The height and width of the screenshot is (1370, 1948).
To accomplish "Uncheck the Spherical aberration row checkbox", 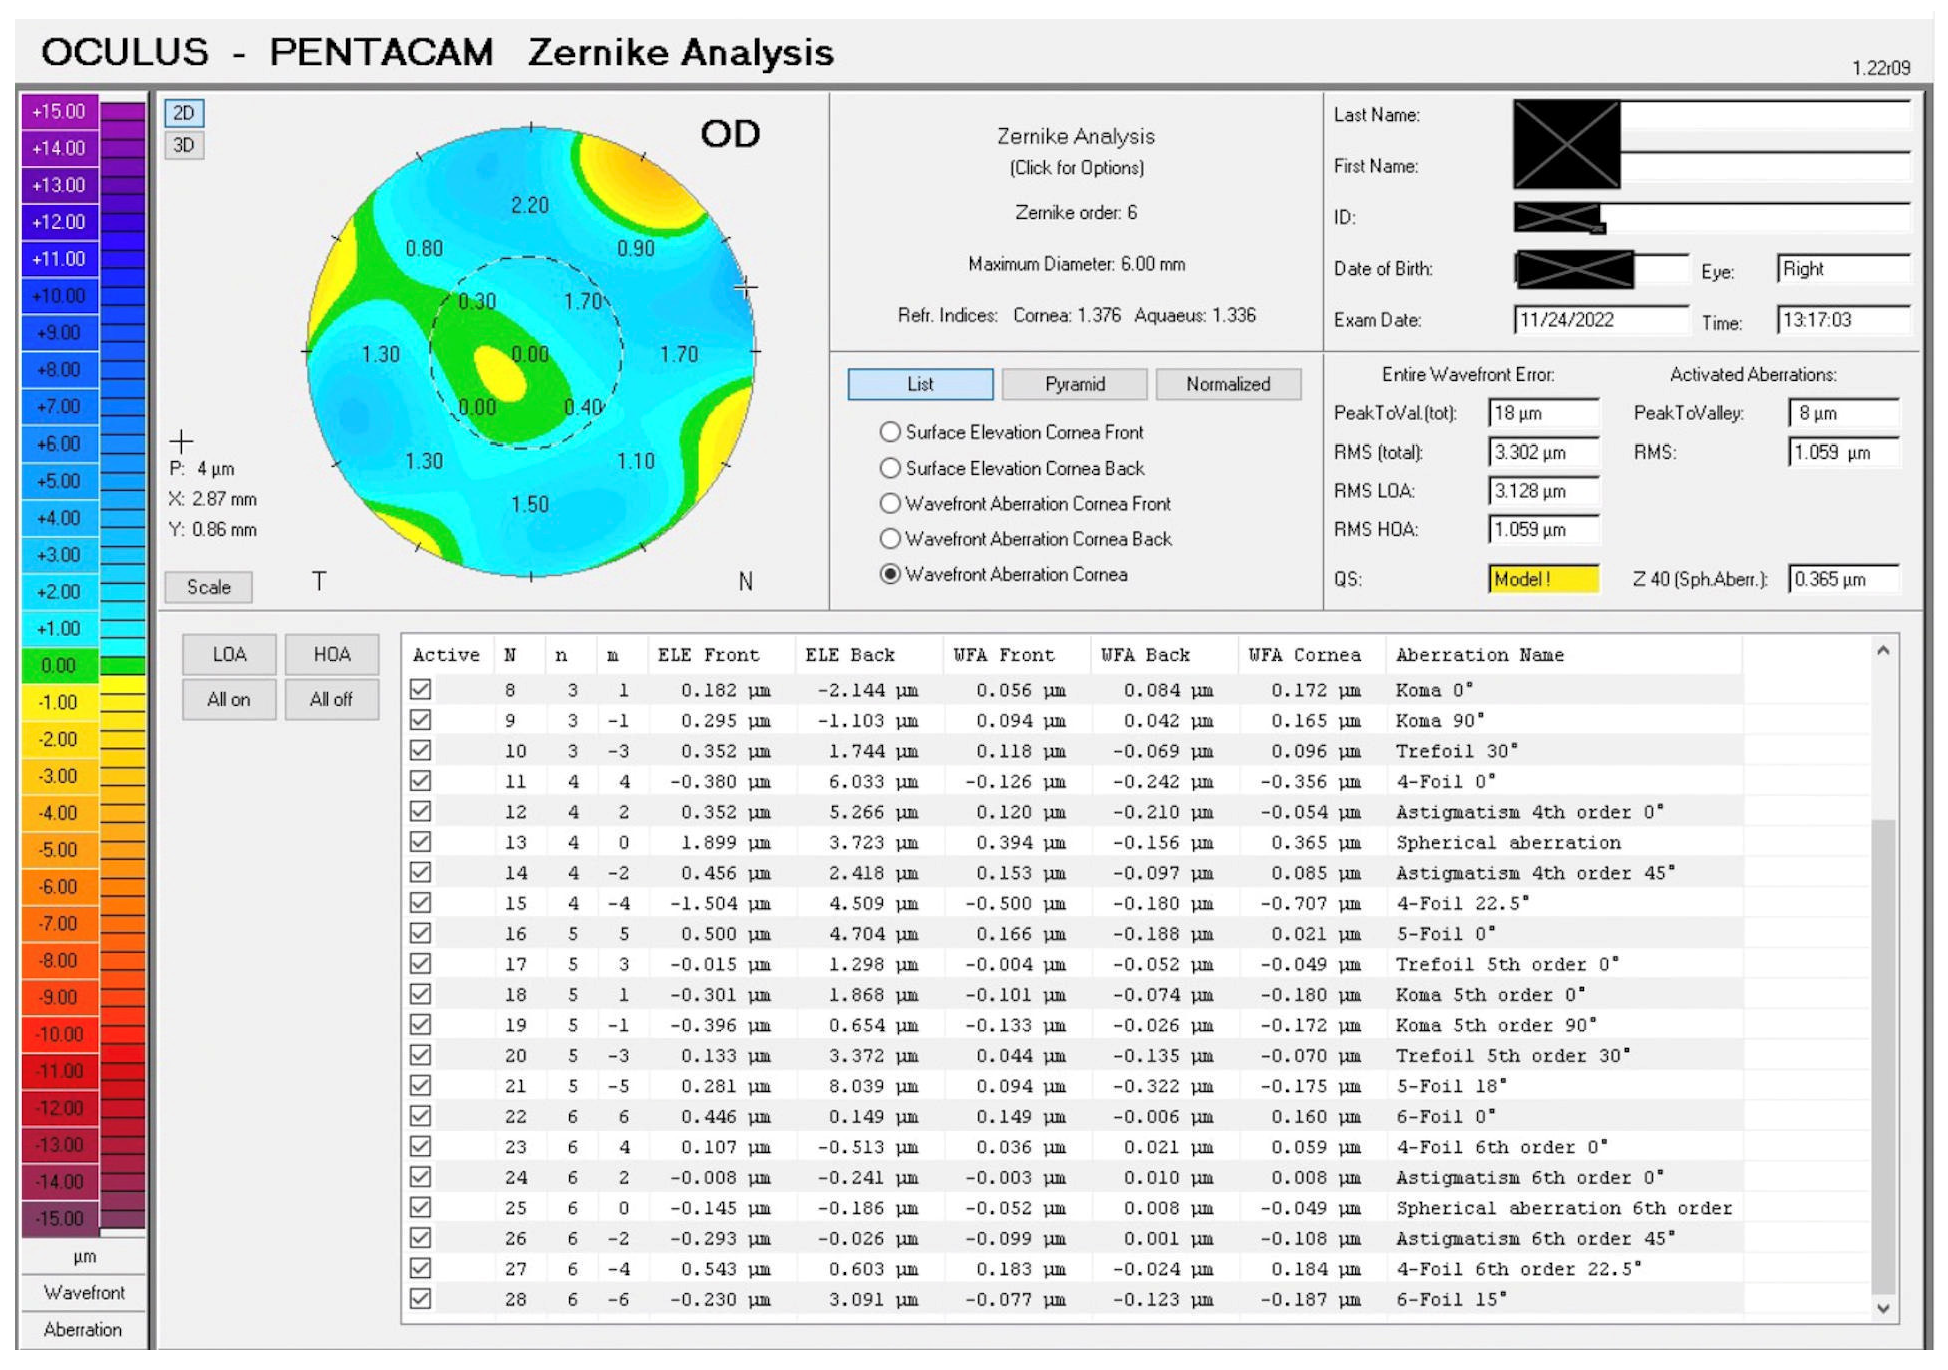I will pyautogui.click(x=421, y=842).
